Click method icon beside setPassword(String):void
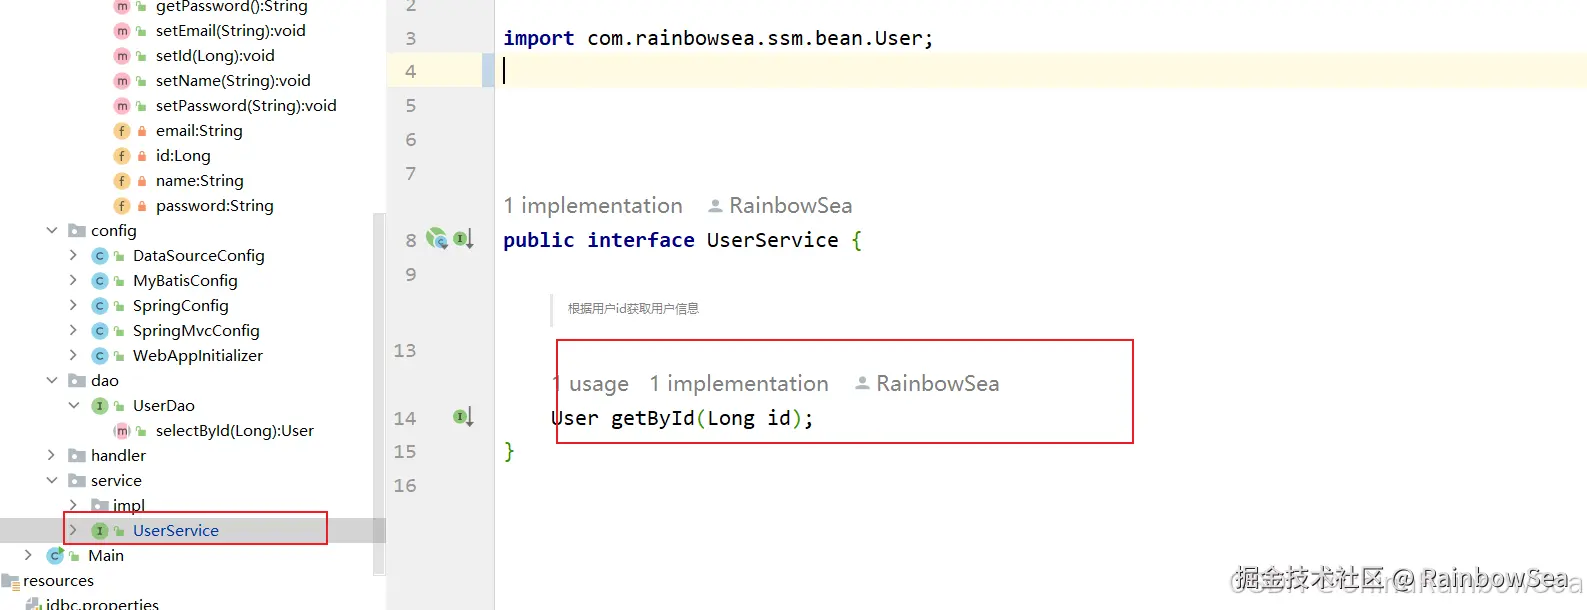The height and width of the screenshot is (610, 1587). click(122, 106)
